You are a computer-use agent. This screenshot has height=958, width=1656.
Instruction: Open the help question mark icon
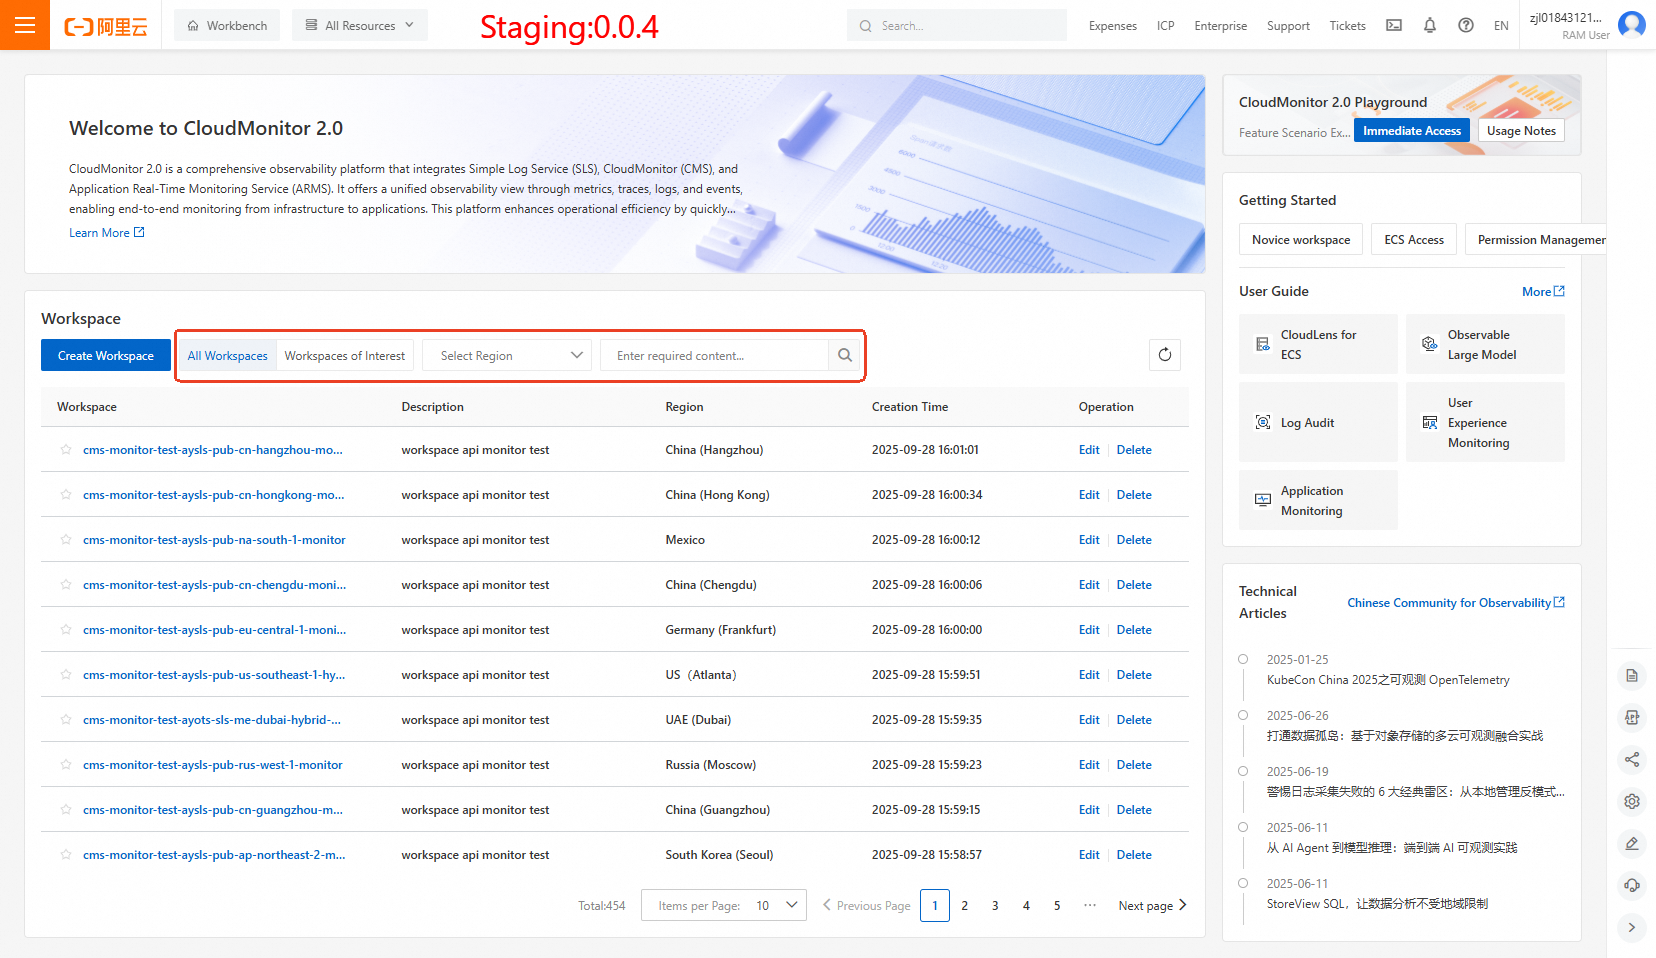[x=1466, y=26]
